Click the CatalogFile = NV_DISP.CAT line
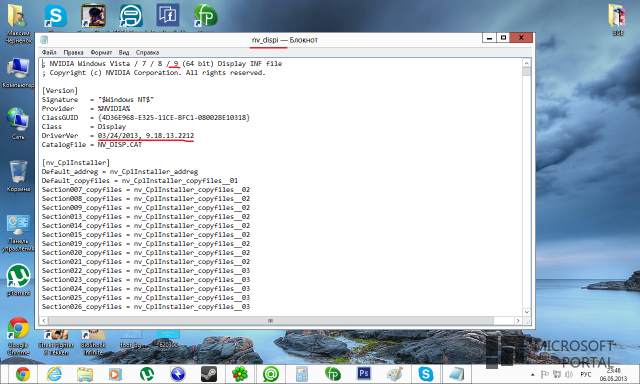 pyautogui.click(x=92, y=144)
